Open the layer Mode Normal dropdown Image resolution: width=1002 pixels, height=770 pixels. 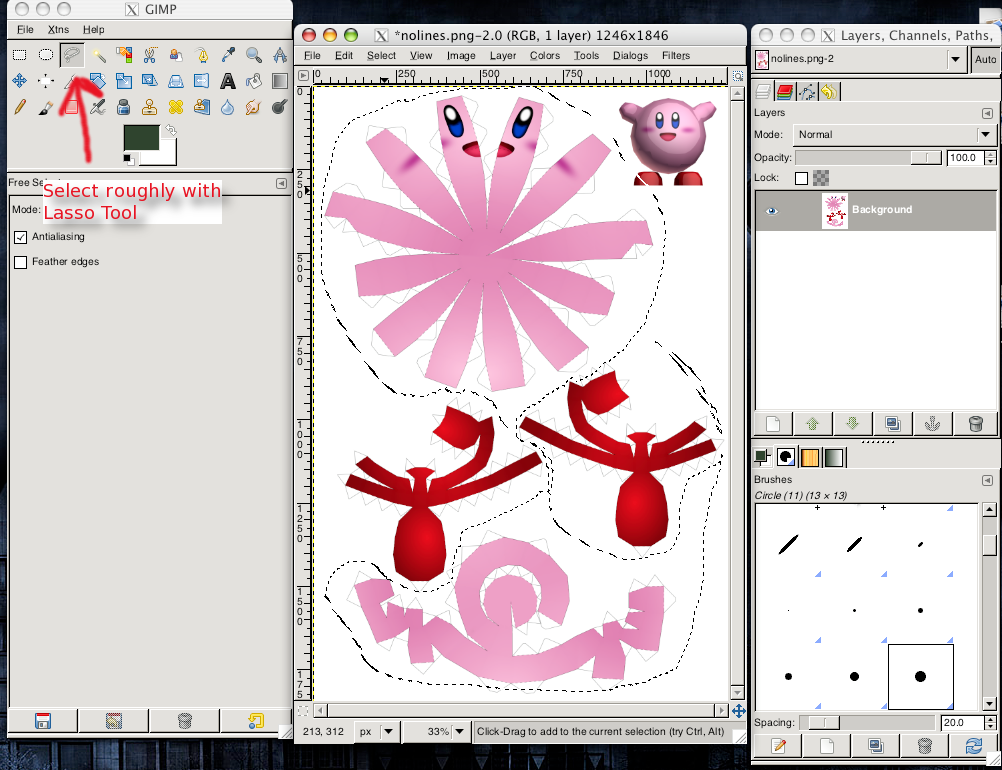pos(985,134)
